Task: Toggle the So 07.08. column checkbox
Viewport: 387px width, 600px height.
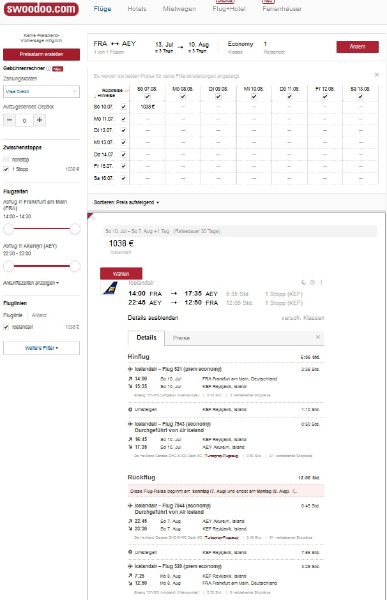Action: point(147,96)
